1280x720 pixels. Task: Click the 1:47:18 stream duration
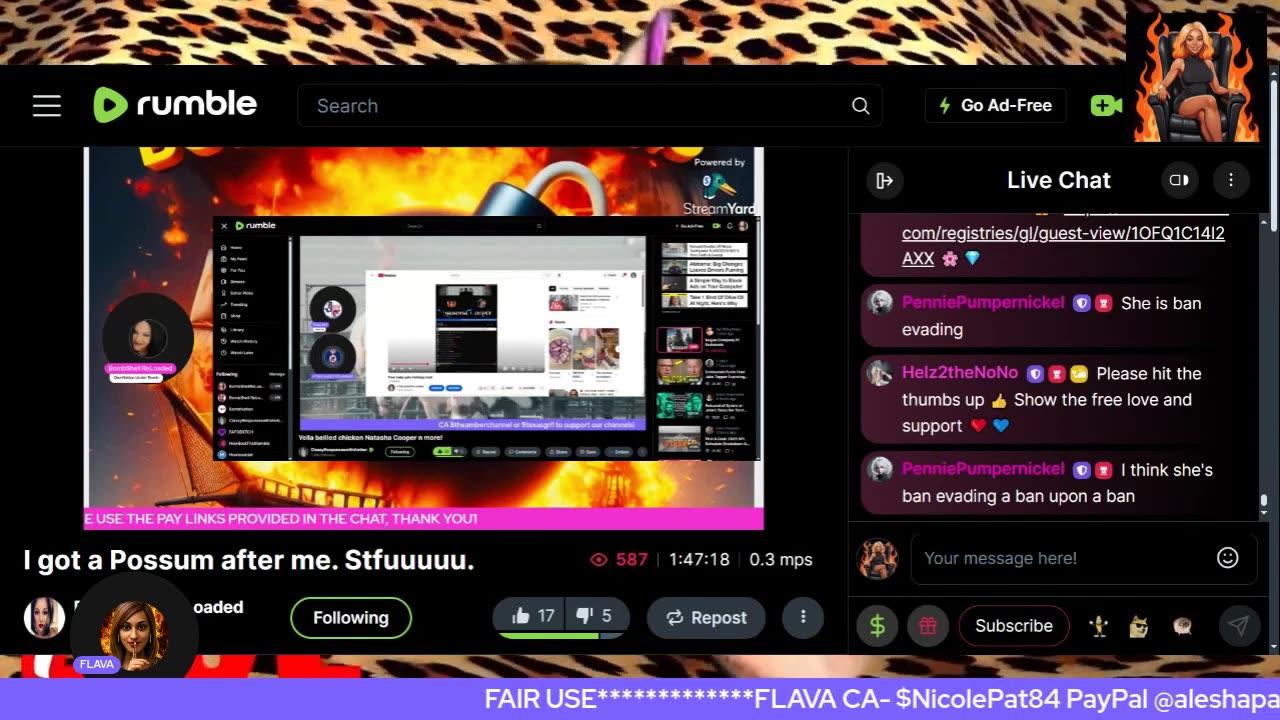699,560
